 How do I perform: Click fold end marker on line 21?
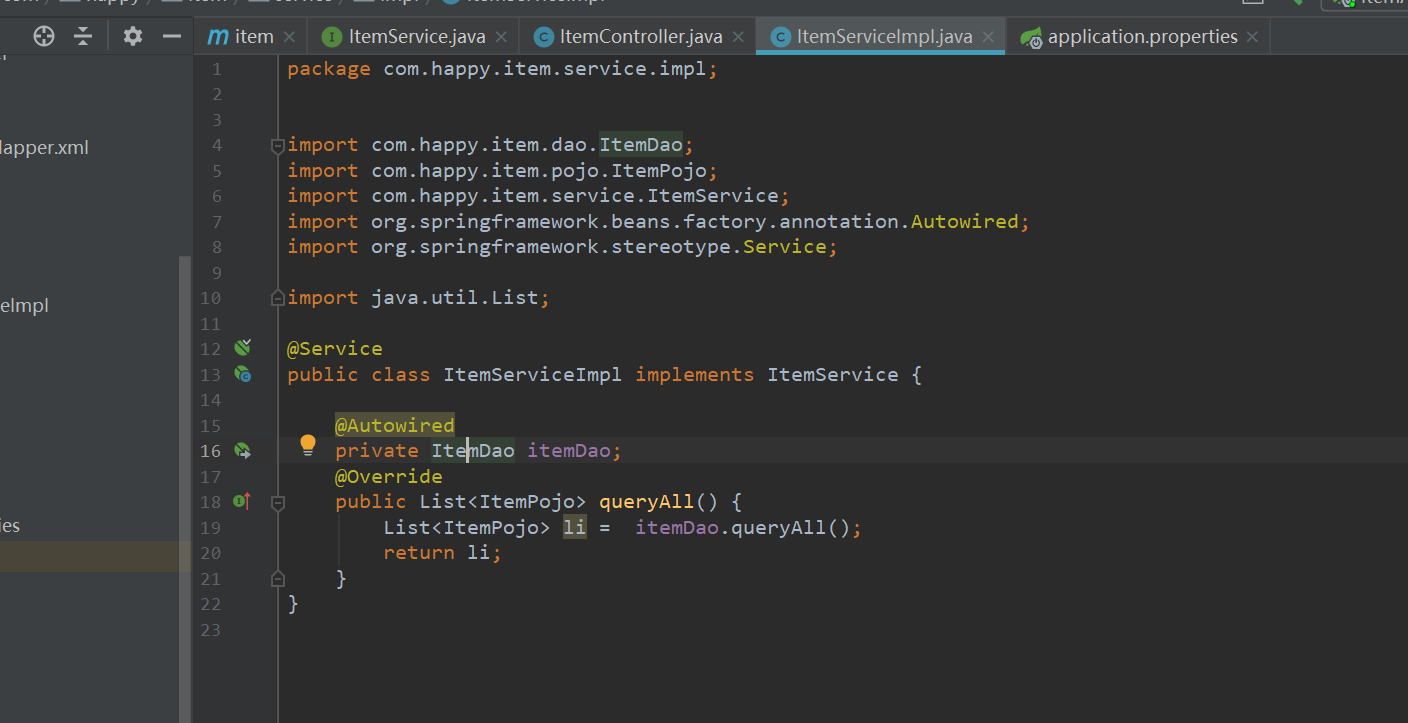tap(278, 578)
